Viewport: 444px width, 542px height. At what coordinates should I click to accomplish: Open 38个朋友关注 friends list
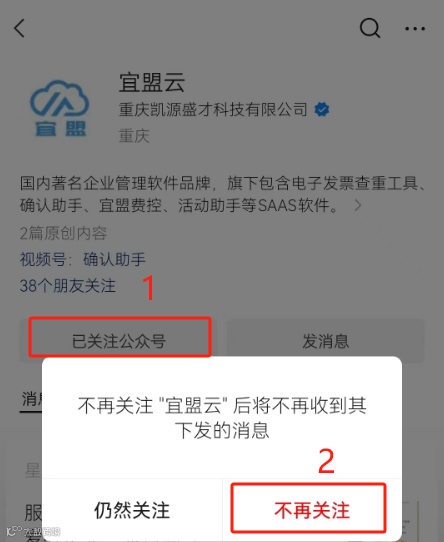click(68, 286)
